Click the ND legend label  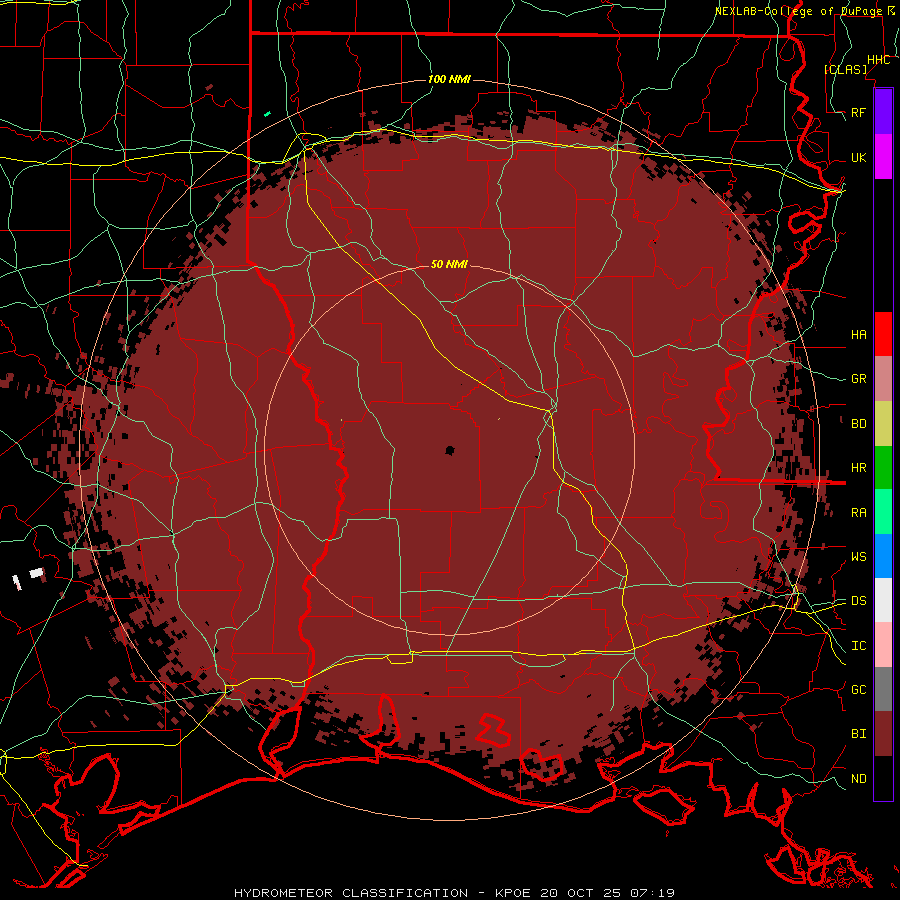click(x=859, y=778)
